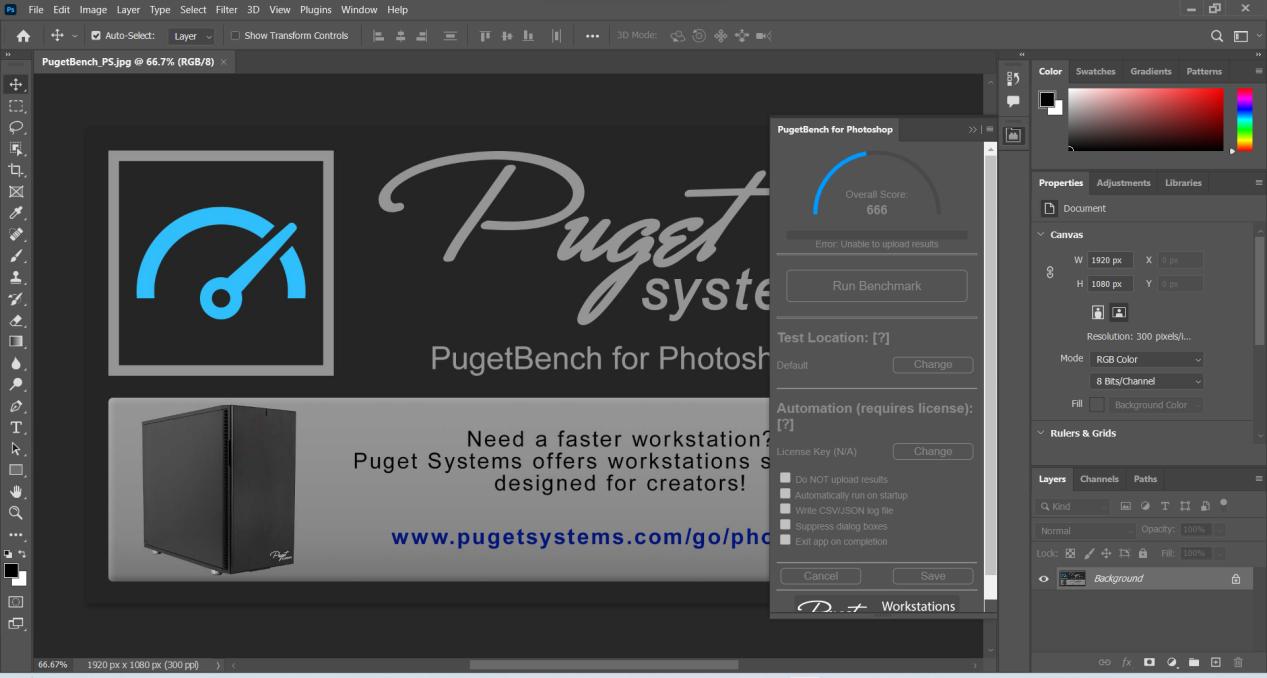Enable Show Transform Controls checkbox
The image size is (1267, 678).
pos(235,36)
